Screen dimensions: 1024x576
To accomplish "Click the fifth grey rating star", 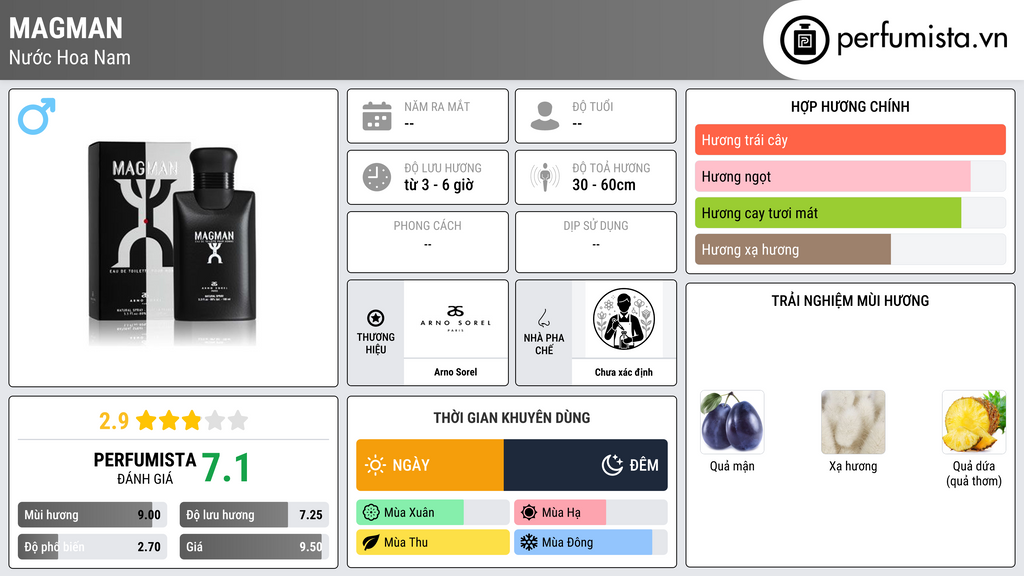I will [x=238, y=421].
